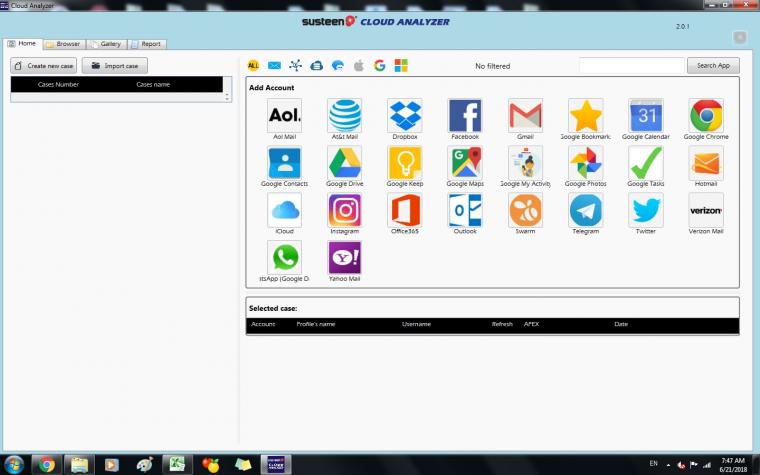This screenshot has width=760, height=475.
Task: Click the Cases Number column header
Action: (x=58, y=84)
